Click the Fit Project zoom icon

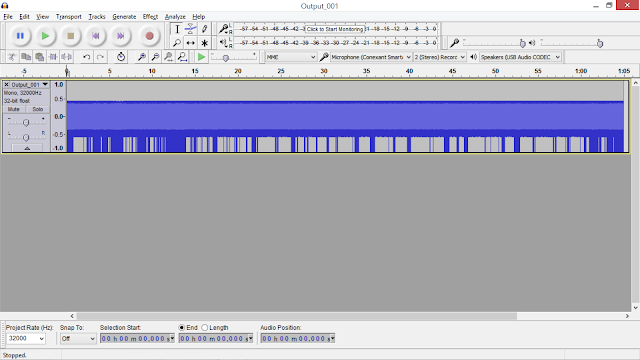point(182,57)
